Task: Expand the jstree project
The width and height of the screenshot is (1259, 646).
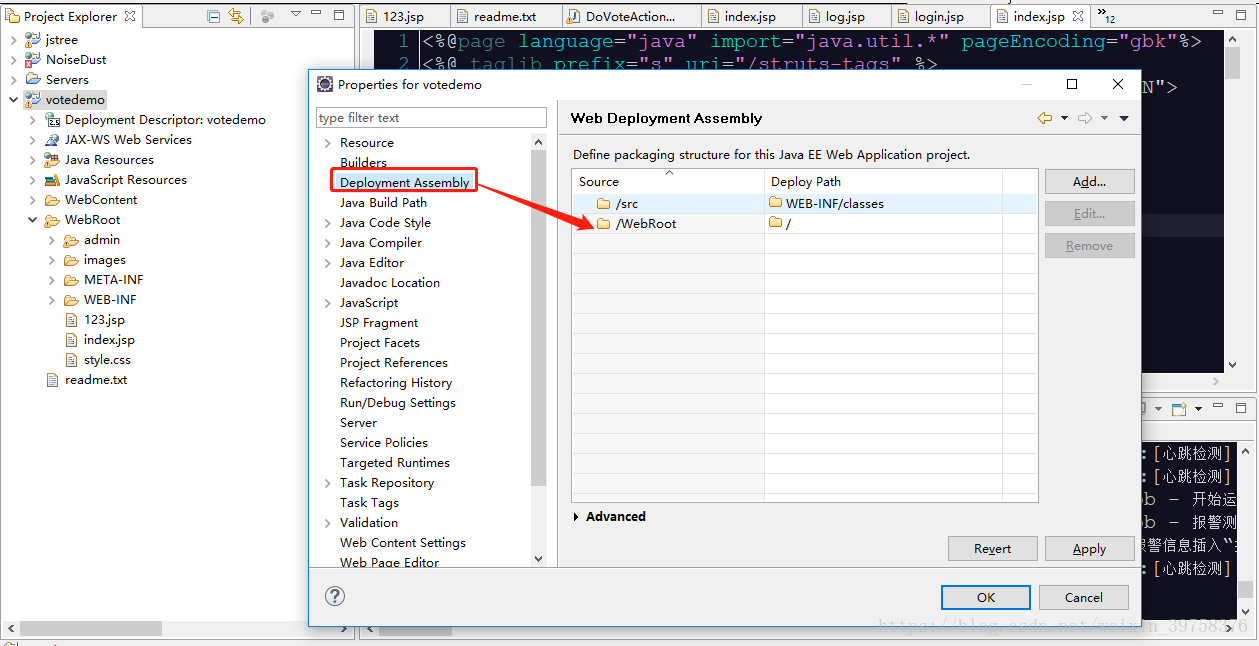Action: tap(14, 39)
